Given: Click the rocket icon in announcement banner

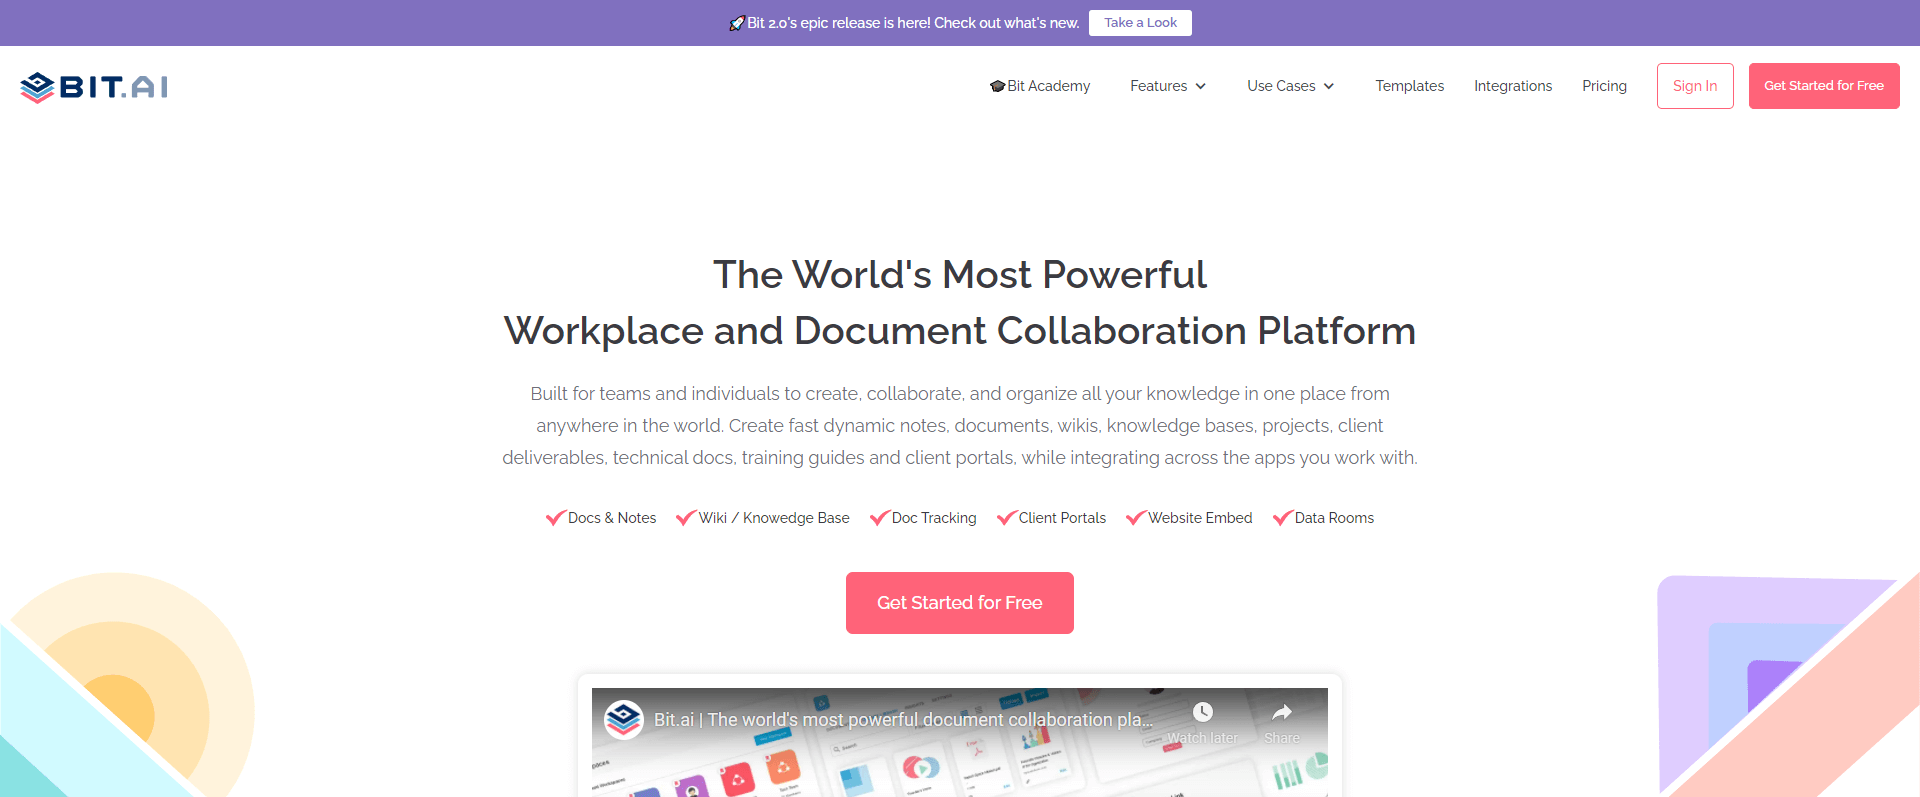Looking at the screenshot, I should [x=737, y=23].
